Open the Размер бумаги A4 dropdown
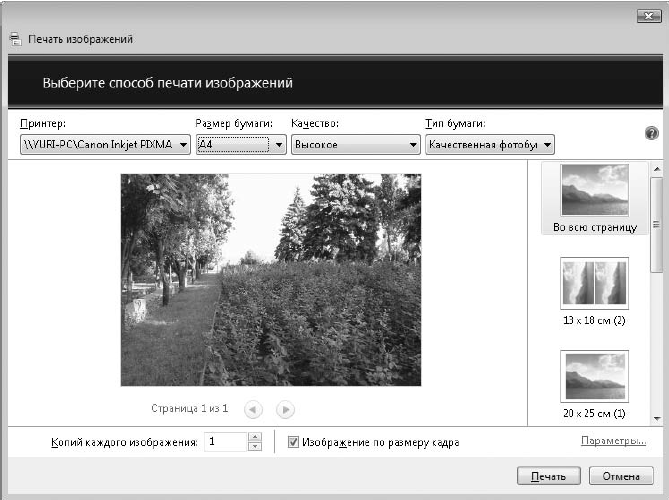This screenshot has height=500, width=669. point(241,145)
